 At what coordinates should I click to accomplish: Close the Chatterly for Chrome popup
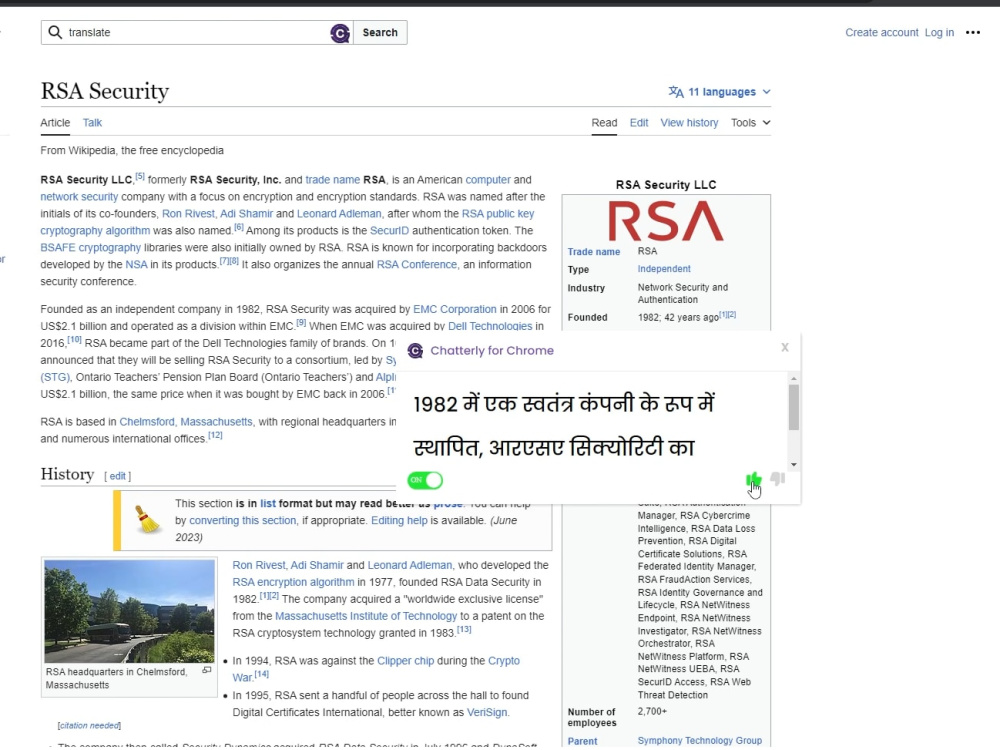[x=785, y=347]
